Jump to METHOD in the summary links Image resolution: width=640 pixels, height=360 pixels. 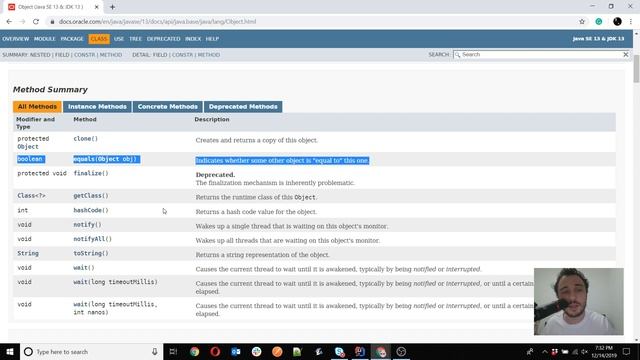111,55
